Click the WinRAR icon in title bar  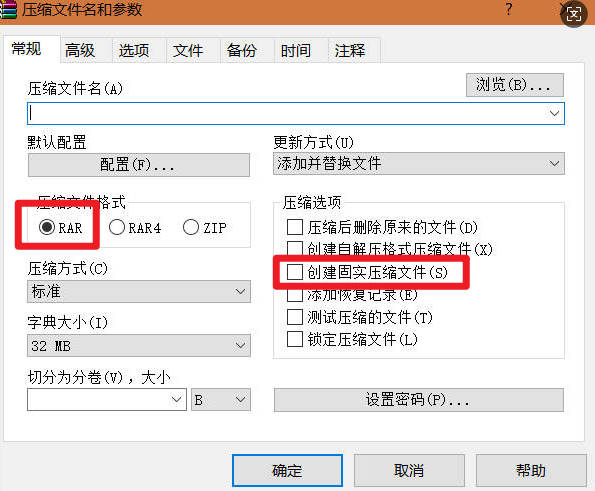pos(8,9)
